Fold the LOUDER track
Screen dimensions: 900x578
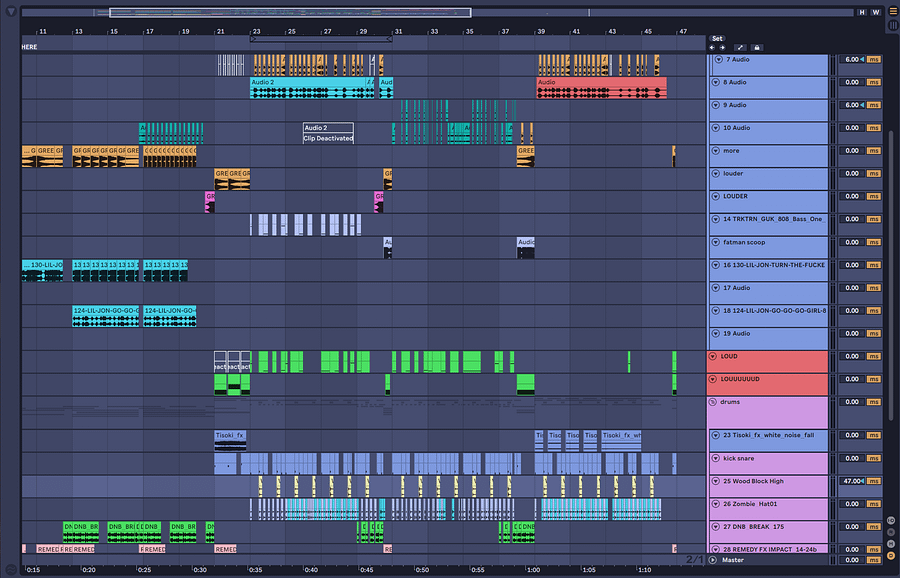[716, 196]
